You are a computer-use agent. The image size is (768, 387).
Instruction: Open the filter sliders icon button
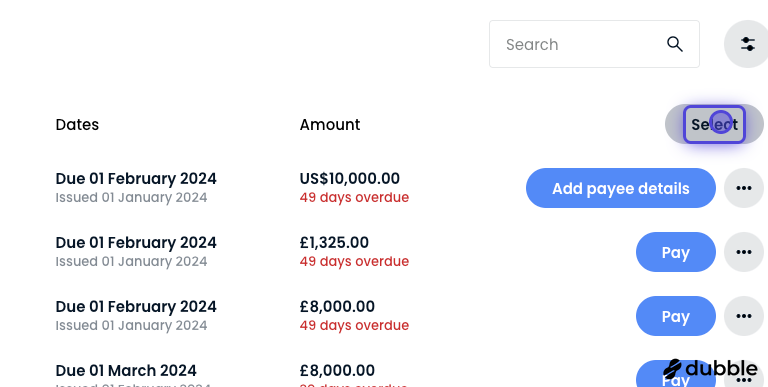(x=747, y=44)
